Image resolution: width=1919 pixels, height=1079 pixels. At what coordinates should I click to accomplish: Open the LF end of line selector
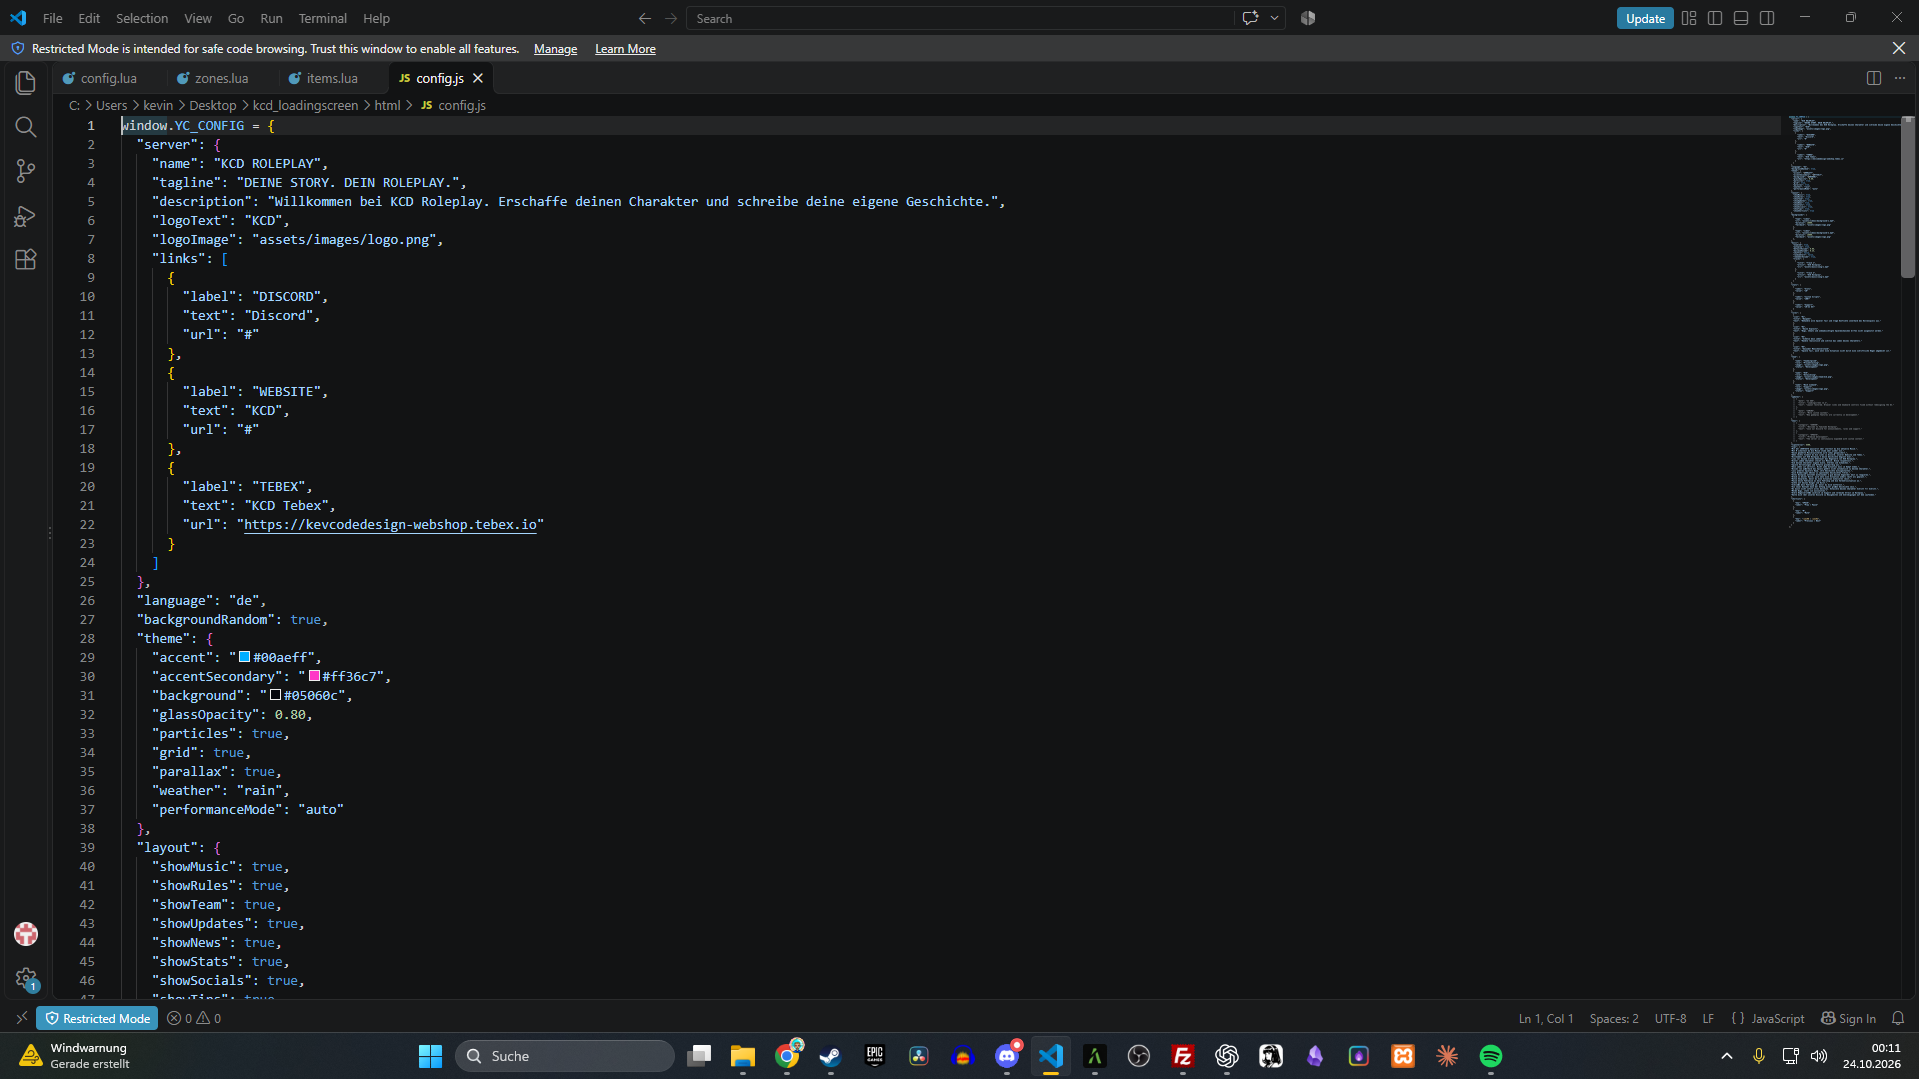point(1708,1018)
